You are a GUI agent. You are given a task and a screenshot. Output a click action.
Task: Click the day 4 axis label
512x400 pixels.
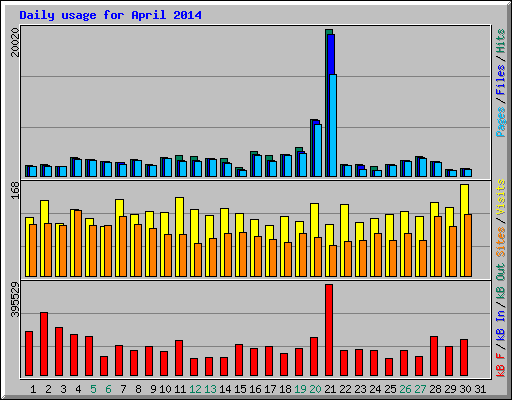[78, 389]
